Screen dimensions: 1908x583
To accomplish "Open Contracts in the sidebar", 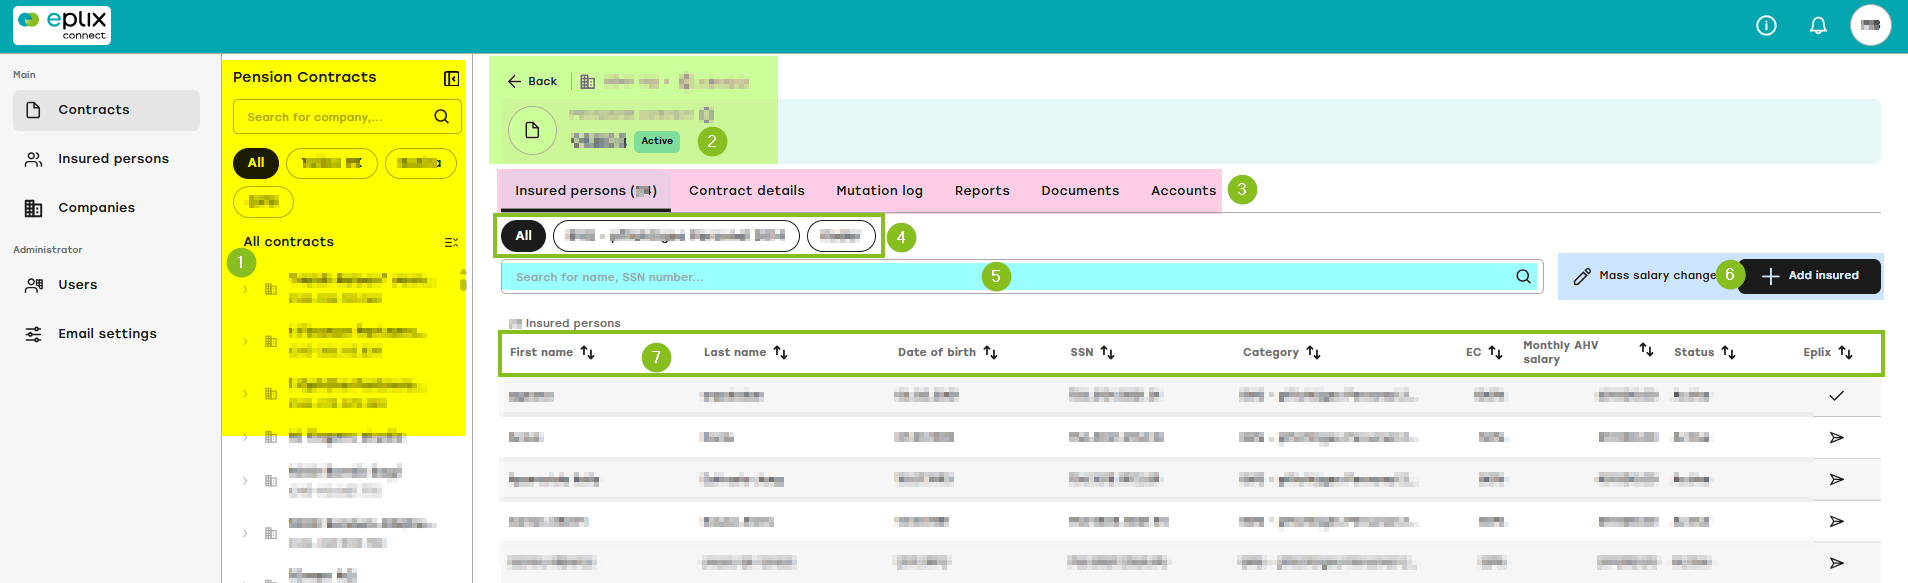I will tap(106, 110).
